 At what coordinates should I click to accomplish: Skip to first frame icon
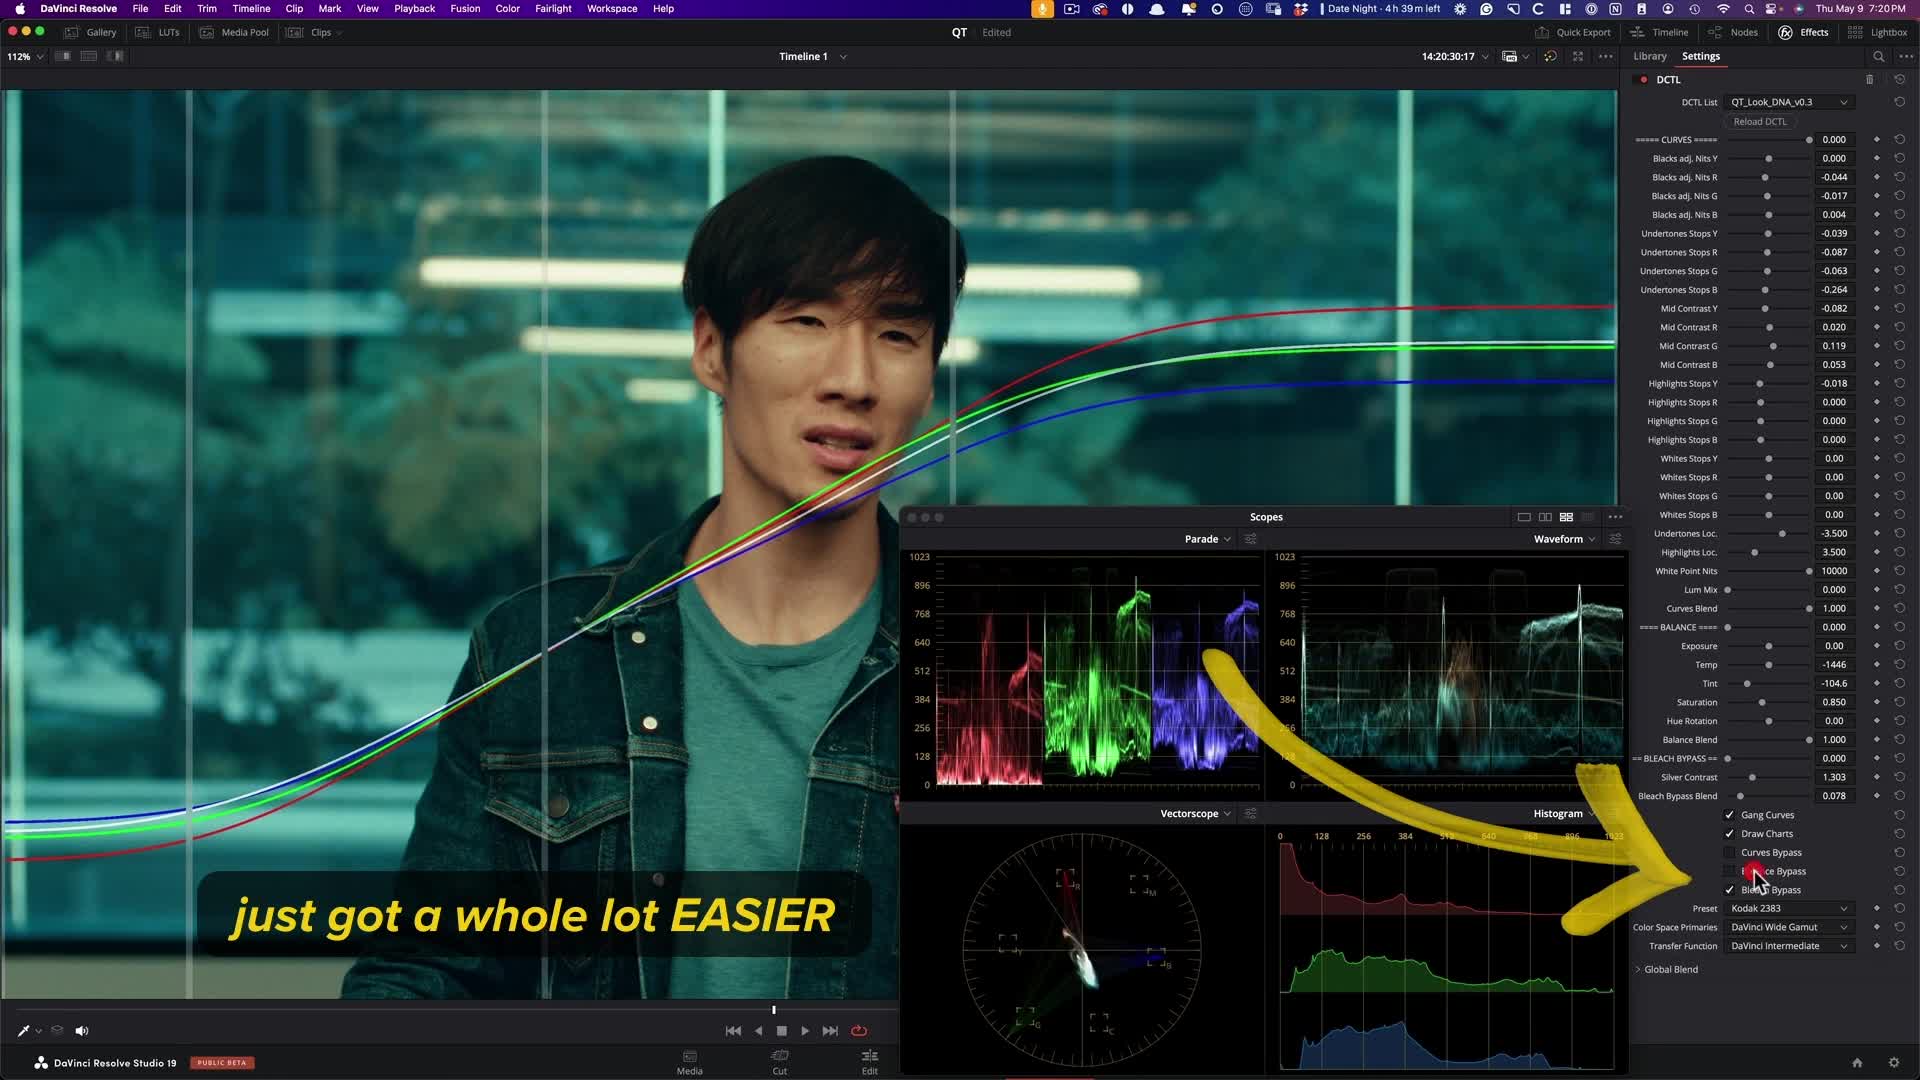[x=733, y=1031]
